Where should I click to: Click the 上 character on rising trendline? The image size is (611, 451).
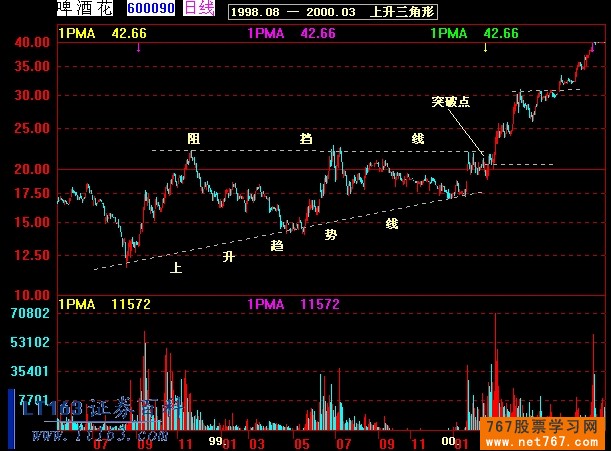176,267
